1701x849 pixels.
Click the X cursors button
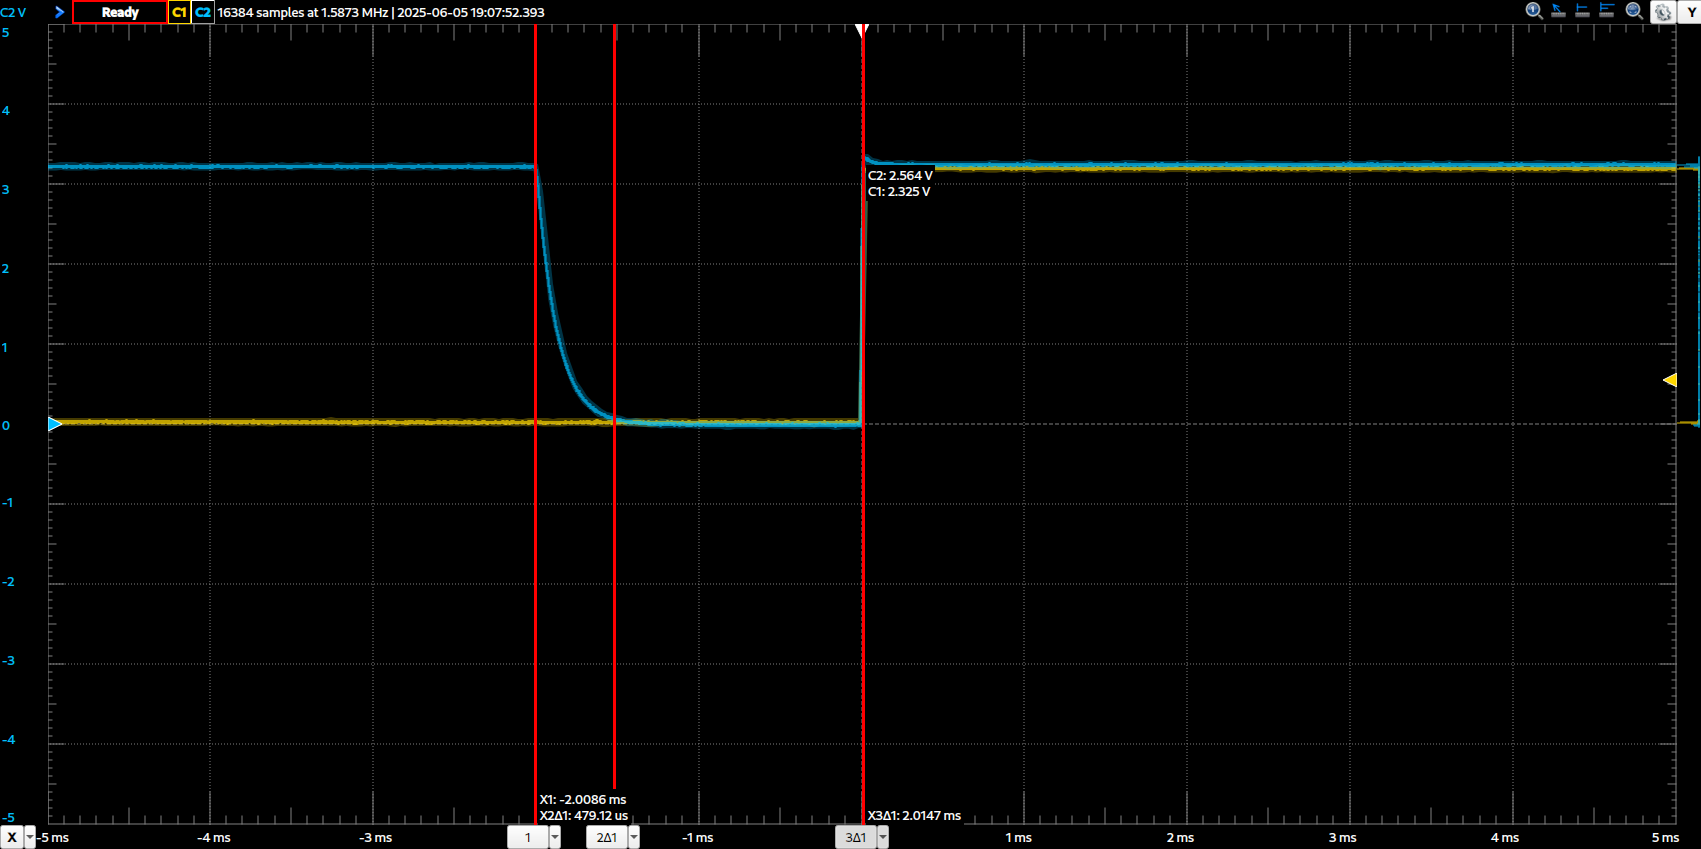point(12,837)
